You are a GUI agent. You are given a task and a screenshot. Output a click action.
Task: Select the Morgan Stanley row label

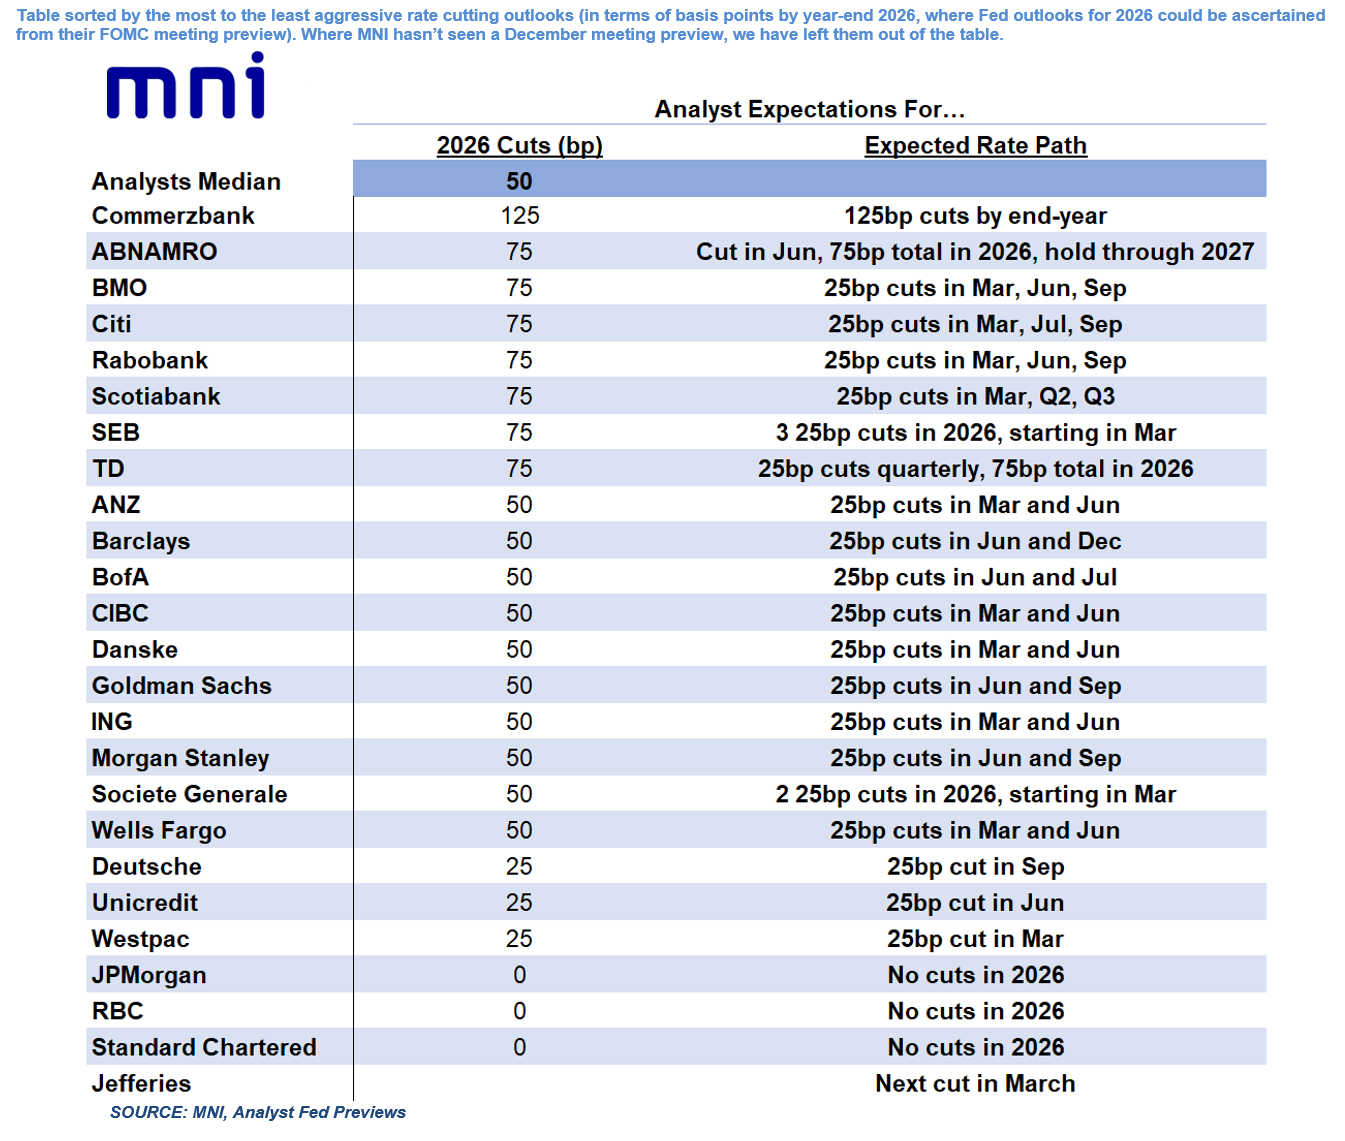point(181,758)
